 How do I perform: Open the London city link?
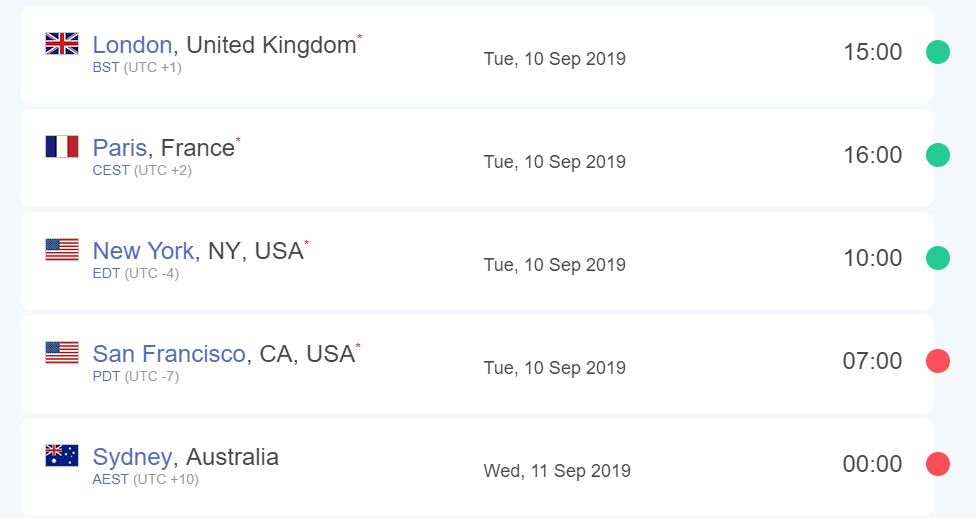(132, 45)
